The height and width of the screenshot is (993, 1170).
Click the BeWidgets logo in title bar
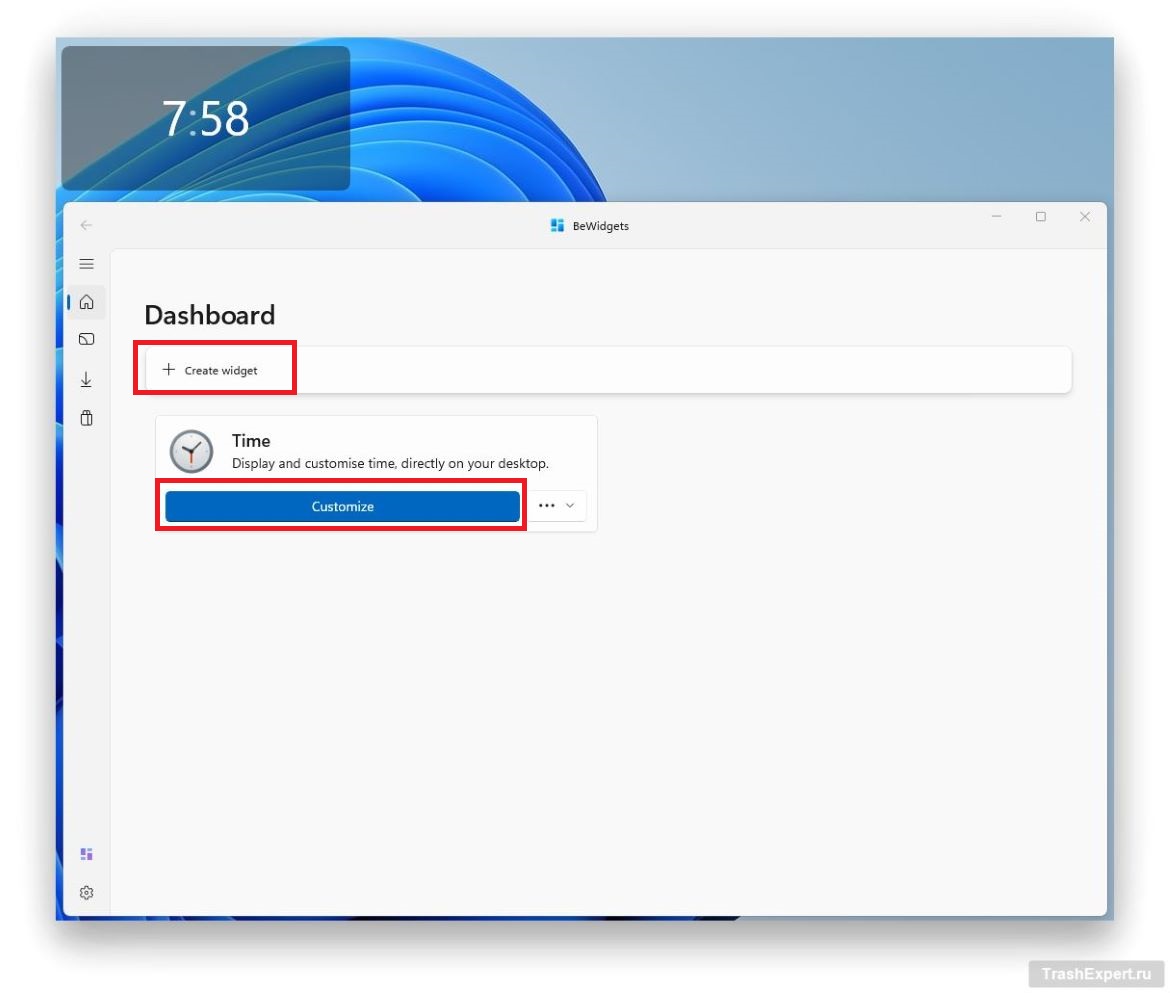click(x=557, y=226)
